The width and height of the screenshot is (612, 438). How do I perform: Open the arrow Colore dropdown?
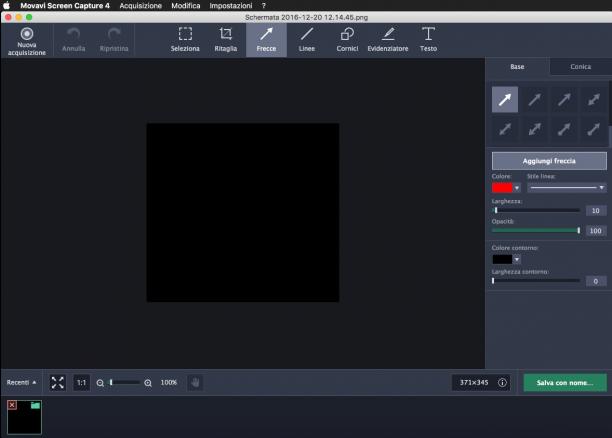pyautogui.click(x=517, y=188)
